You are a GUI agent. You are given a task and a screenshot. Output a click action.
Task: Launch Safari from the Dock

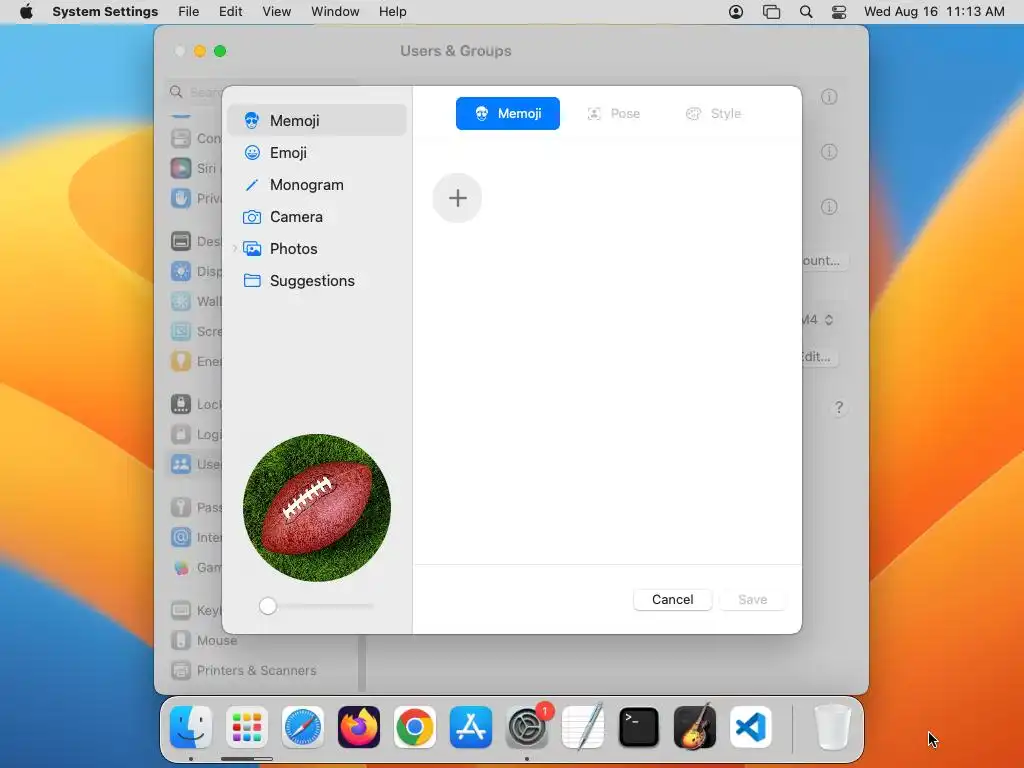click(x=302, y=727)
